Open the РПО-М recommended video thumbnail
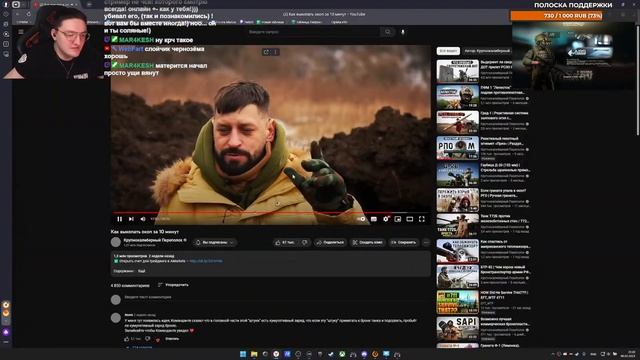This screenshot has height=360, width=640. [x=458, y=148]
